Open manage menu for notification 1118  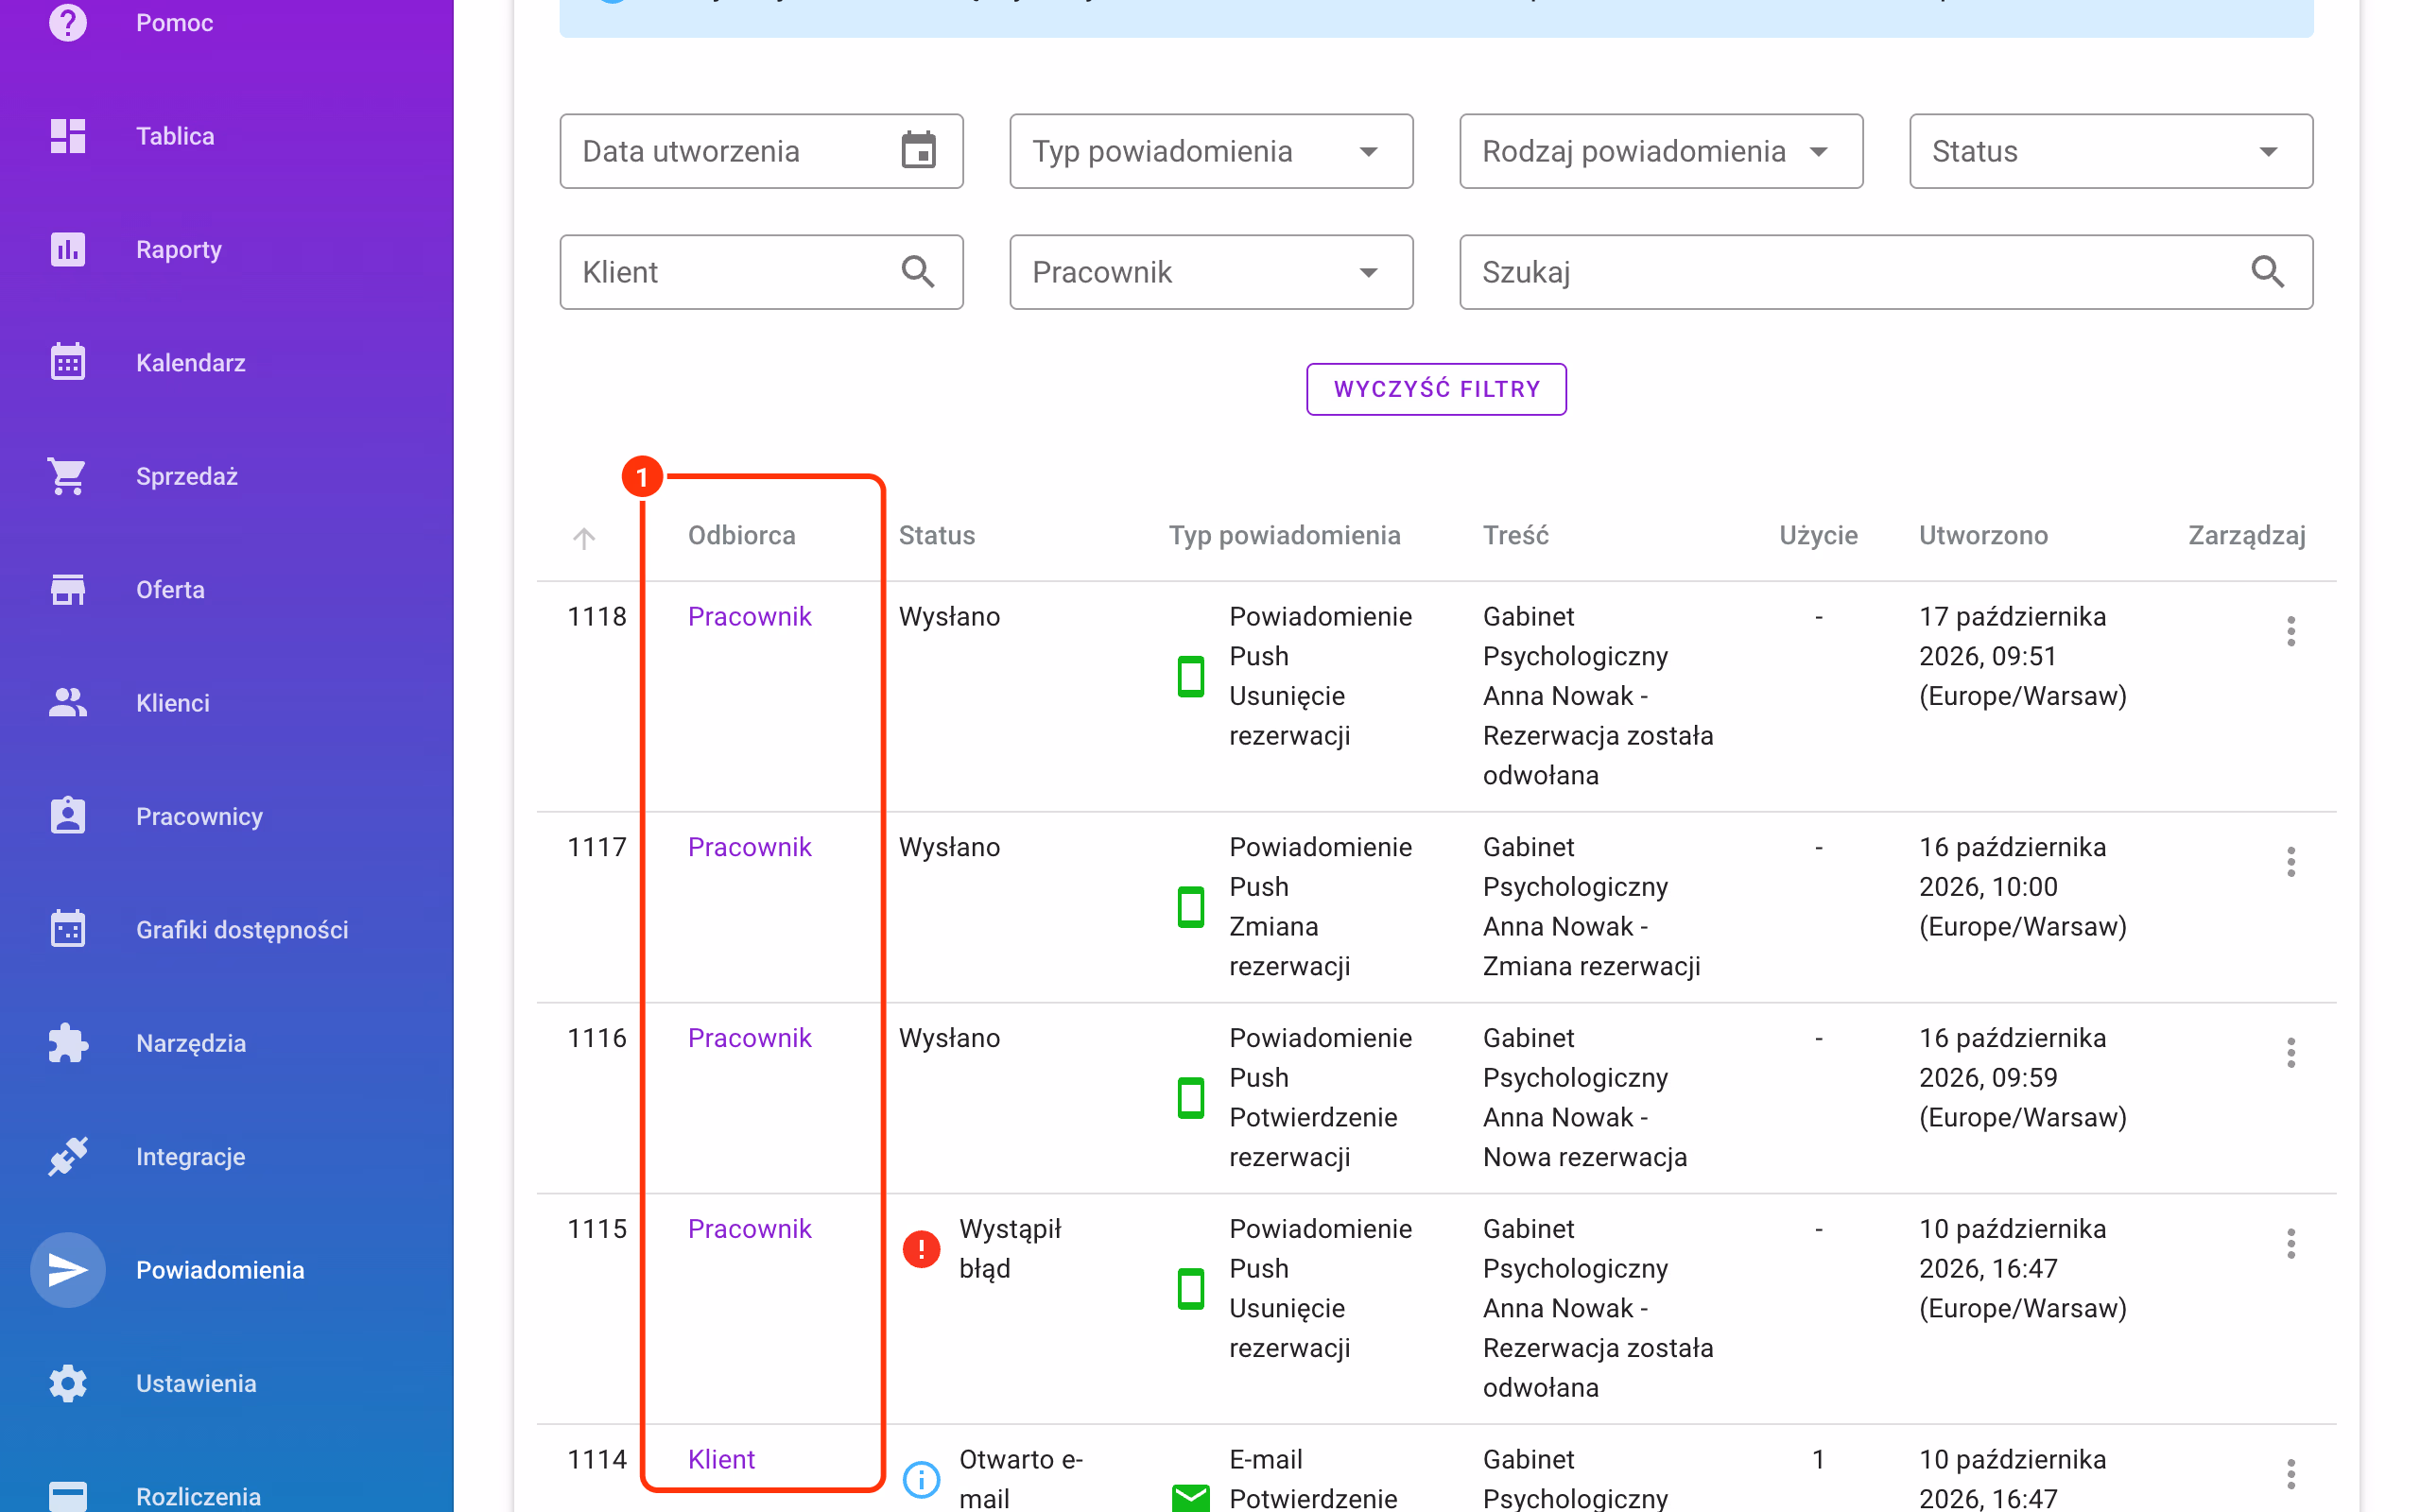pos(2291,631)
